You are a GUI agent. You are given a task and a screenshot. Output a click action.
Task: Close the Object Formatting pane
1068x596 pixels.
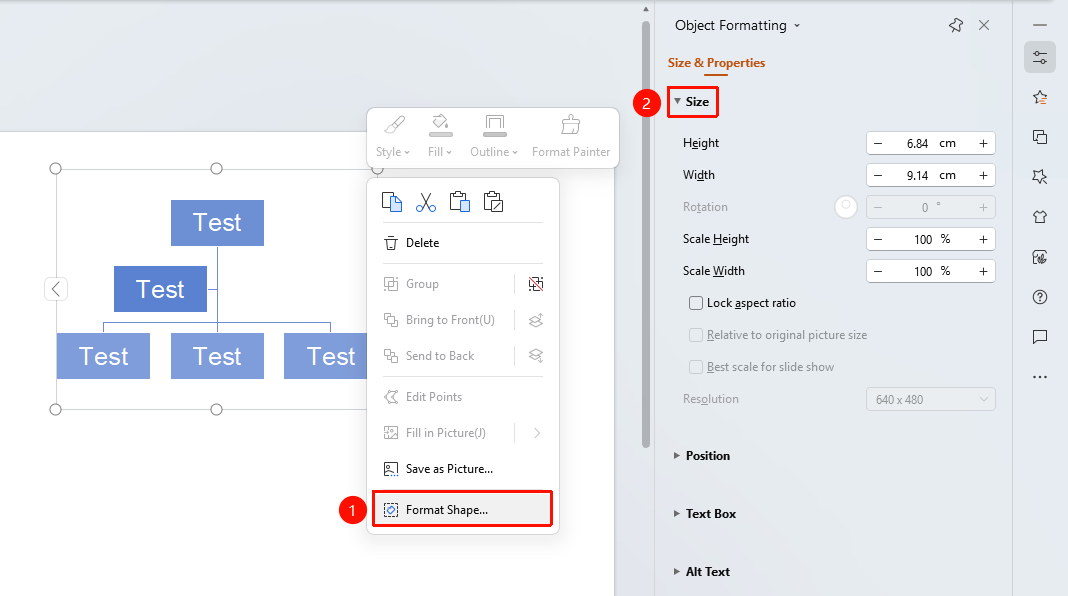point(984,25)
